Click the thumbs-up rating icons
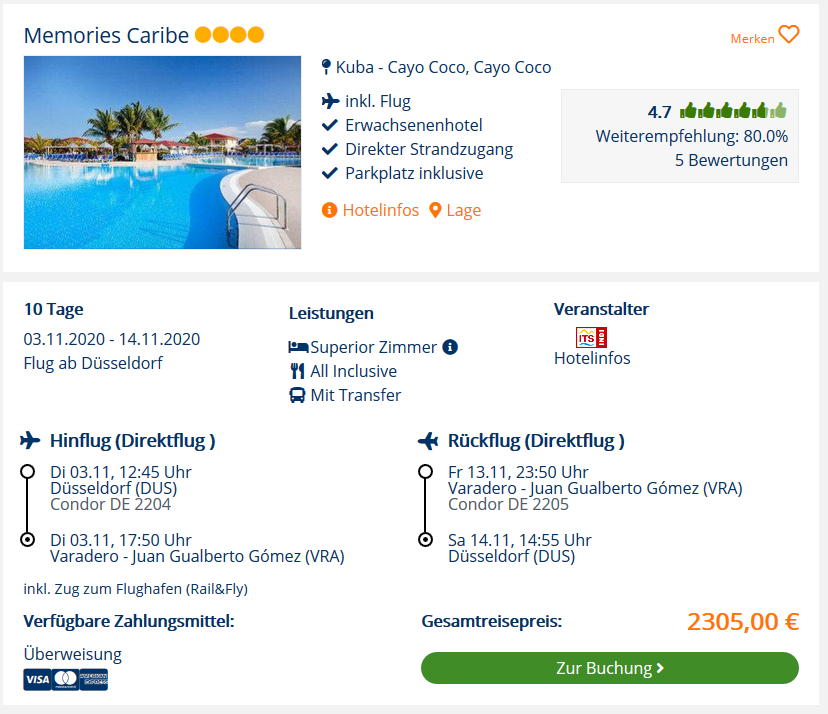This screenshot has height=714, width=828. coord(733,111)
